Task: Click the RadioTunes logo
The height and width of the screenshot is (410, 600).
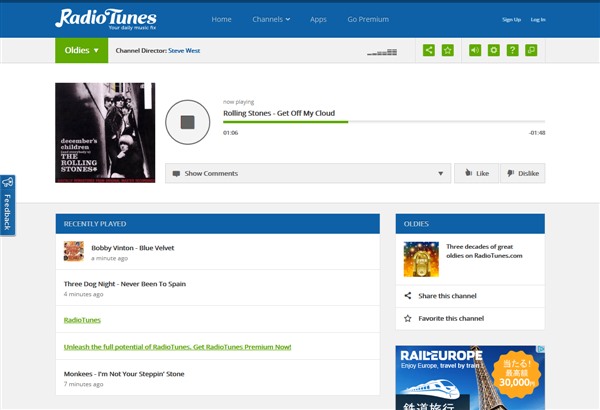Action: click(x=106, y=19)
